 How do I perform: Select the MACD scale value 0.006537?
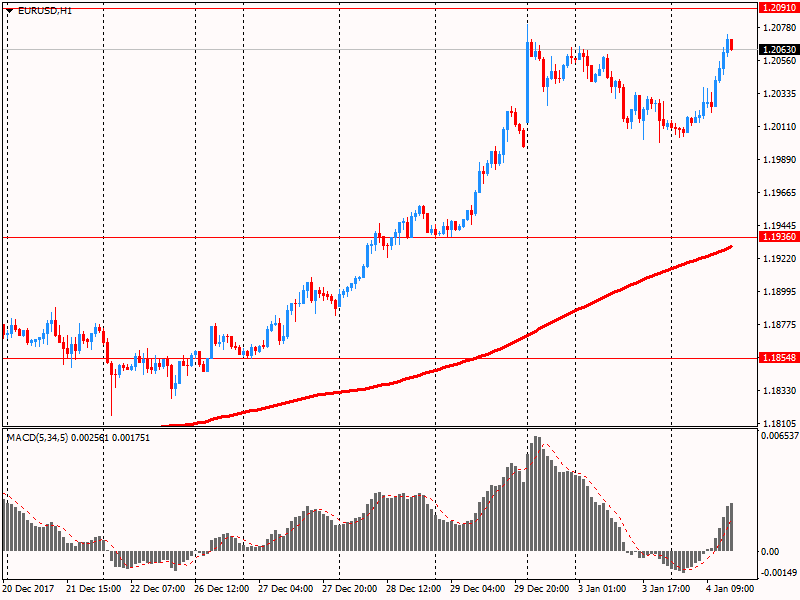click(780, 436)
